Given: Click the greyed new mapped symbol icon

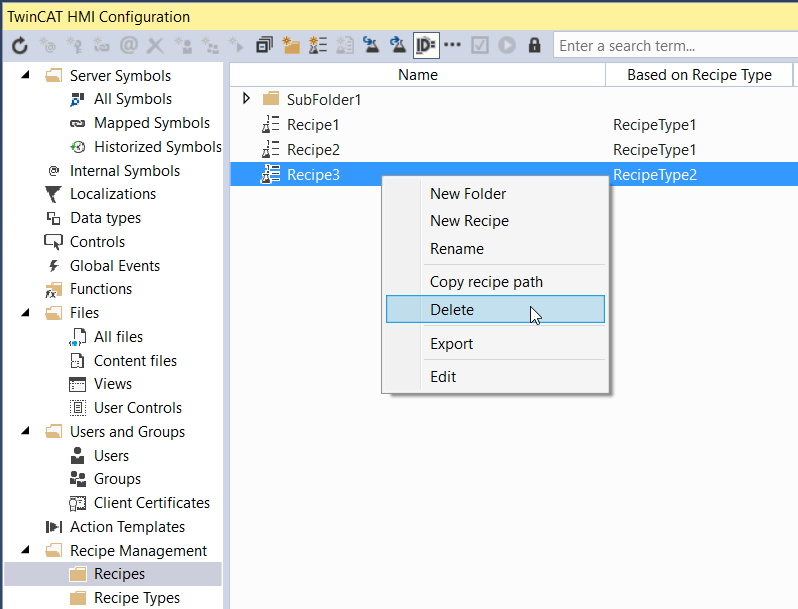Looking at the screenshot, I should tap(101, 46).
